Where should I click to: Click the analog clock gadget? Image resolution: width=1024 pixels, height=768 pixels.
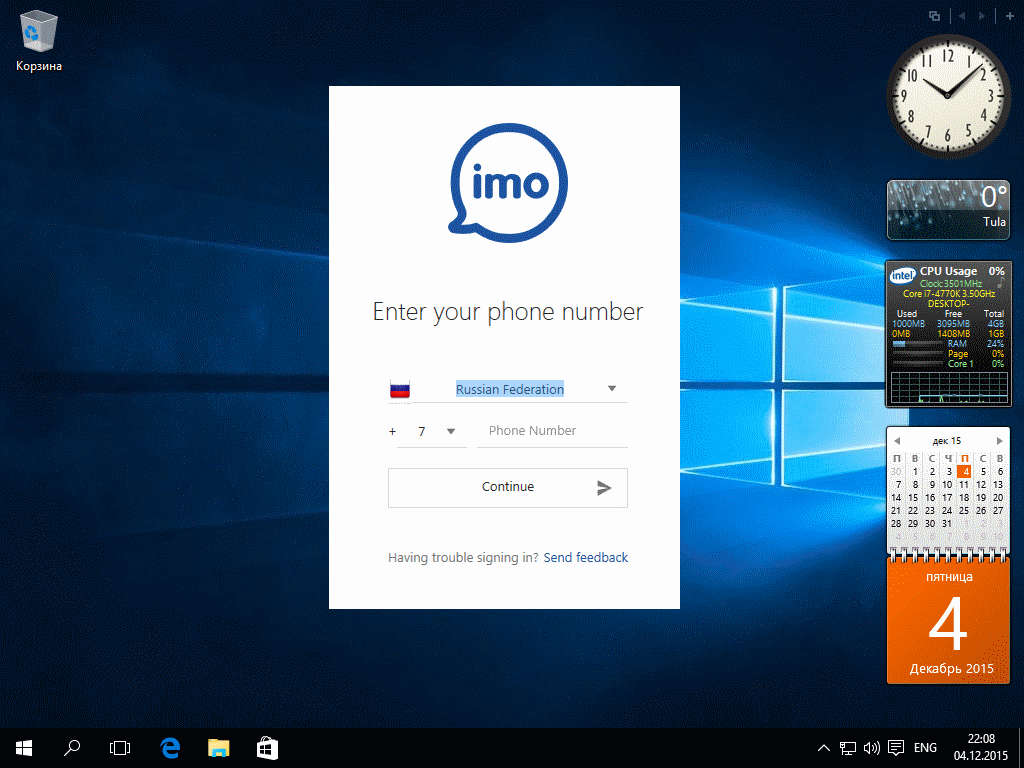pyautogui.click(x=948, y=95)
